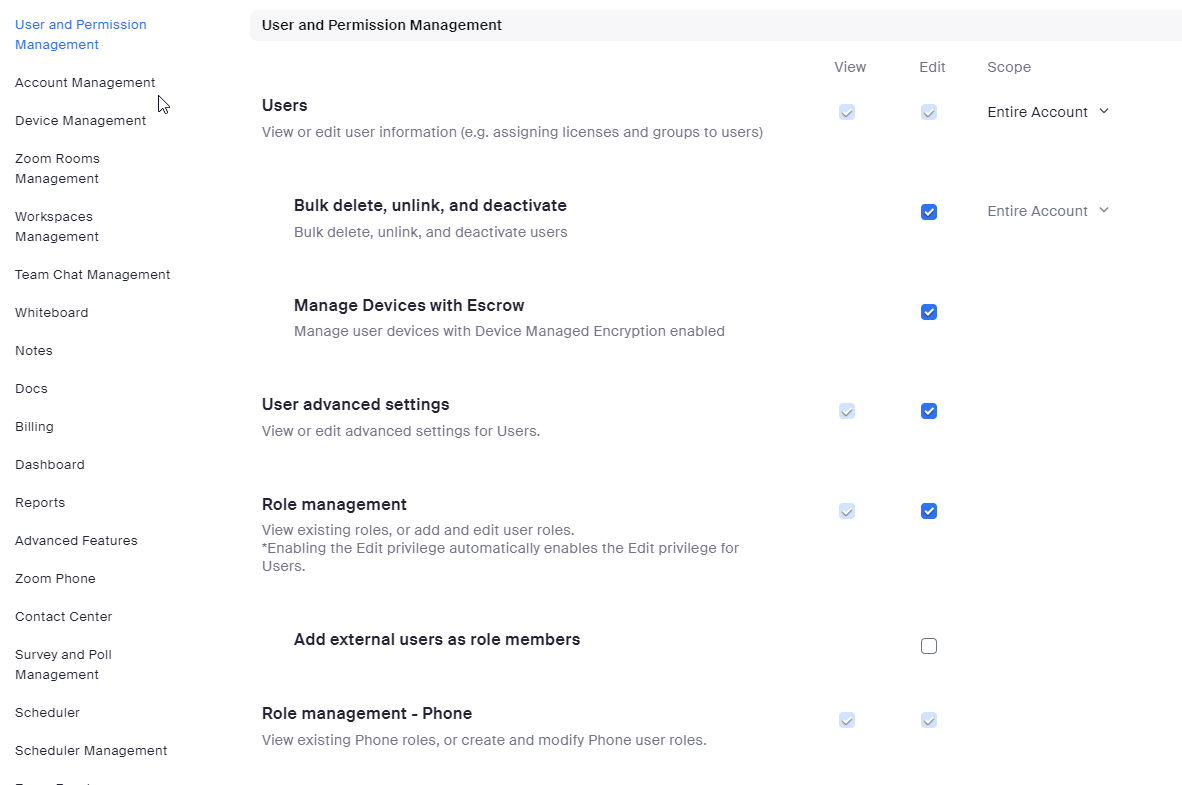Image resolution: width=1182 pixels, height=785 pixels.
Task: Select Contact Center in sidebar
Action: click(63, 617)
